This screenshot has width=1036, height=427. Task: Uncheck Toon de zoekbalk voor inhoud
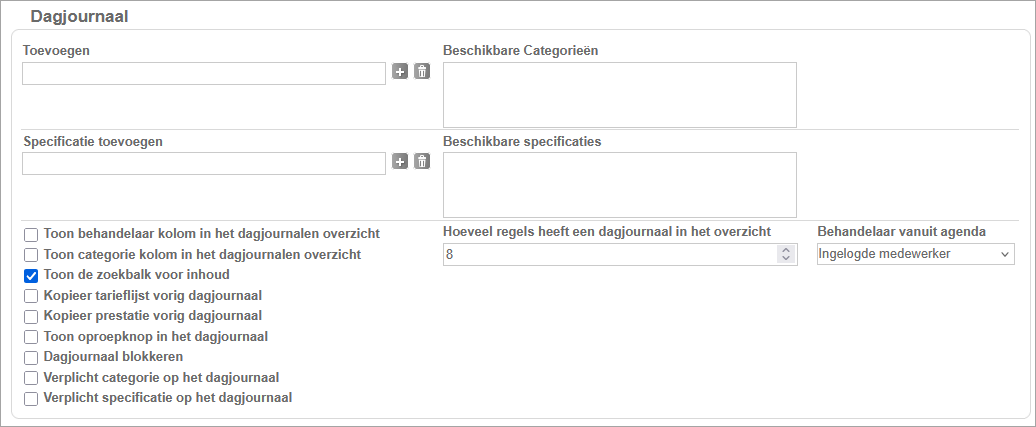click(31, 275)
